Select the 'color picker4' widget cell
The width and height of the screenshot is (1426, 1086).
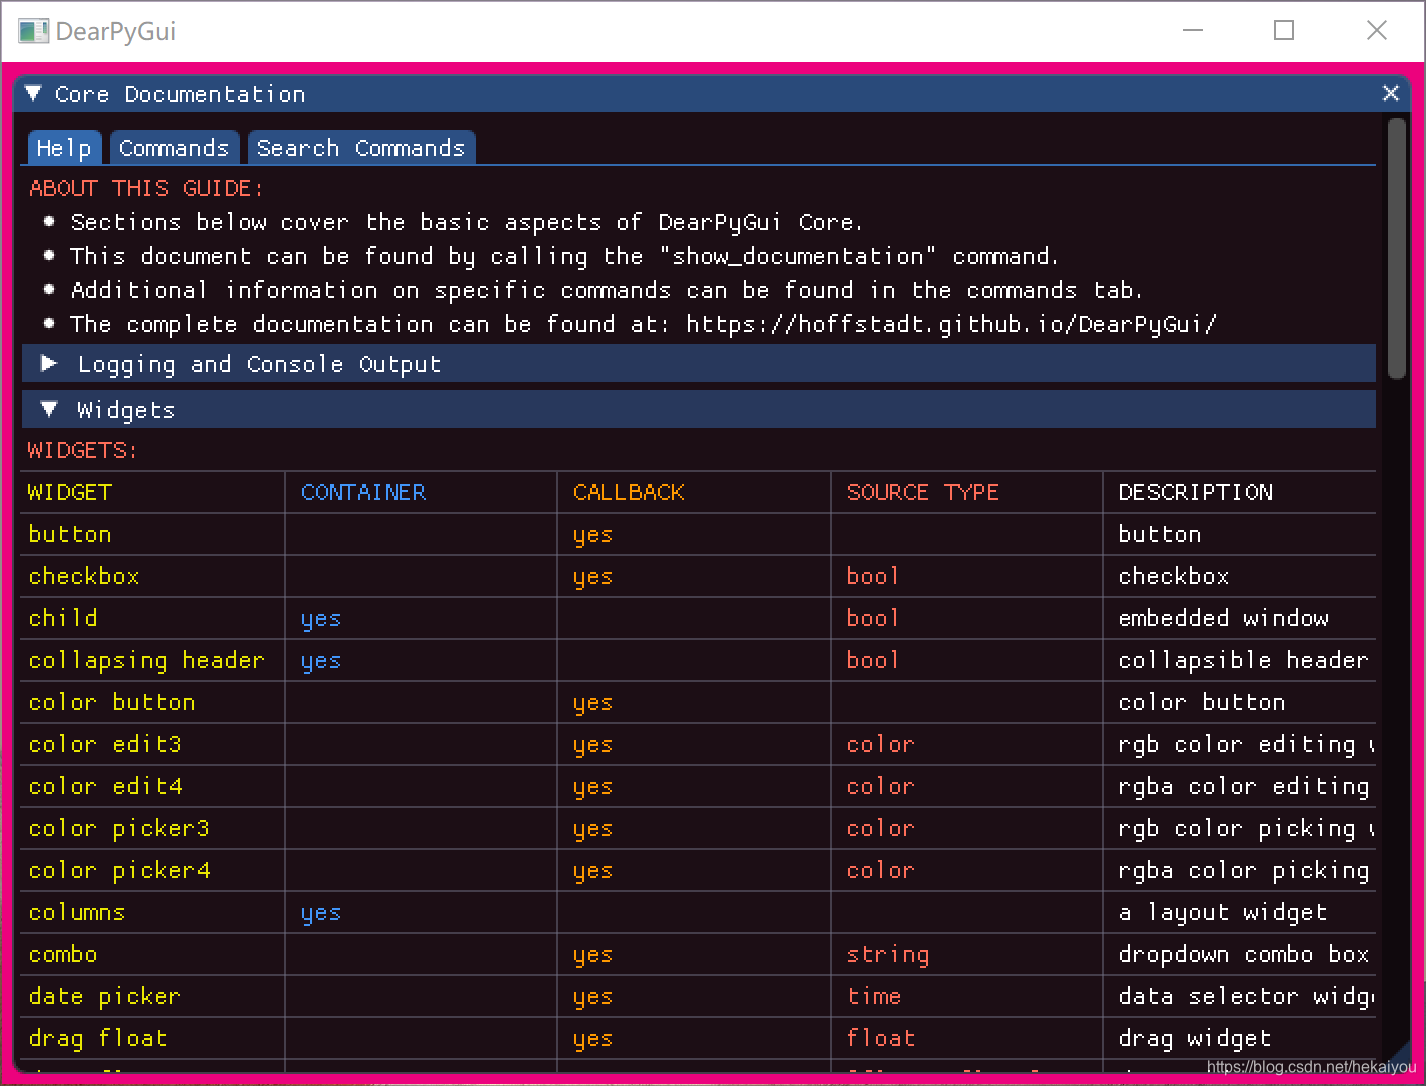point(119,870)
